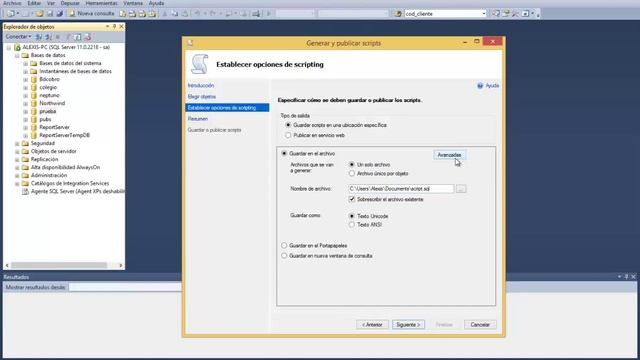Click the Nombre de archivo path field
The height and width of the screenshot is (360, 640).
point(401,189)
